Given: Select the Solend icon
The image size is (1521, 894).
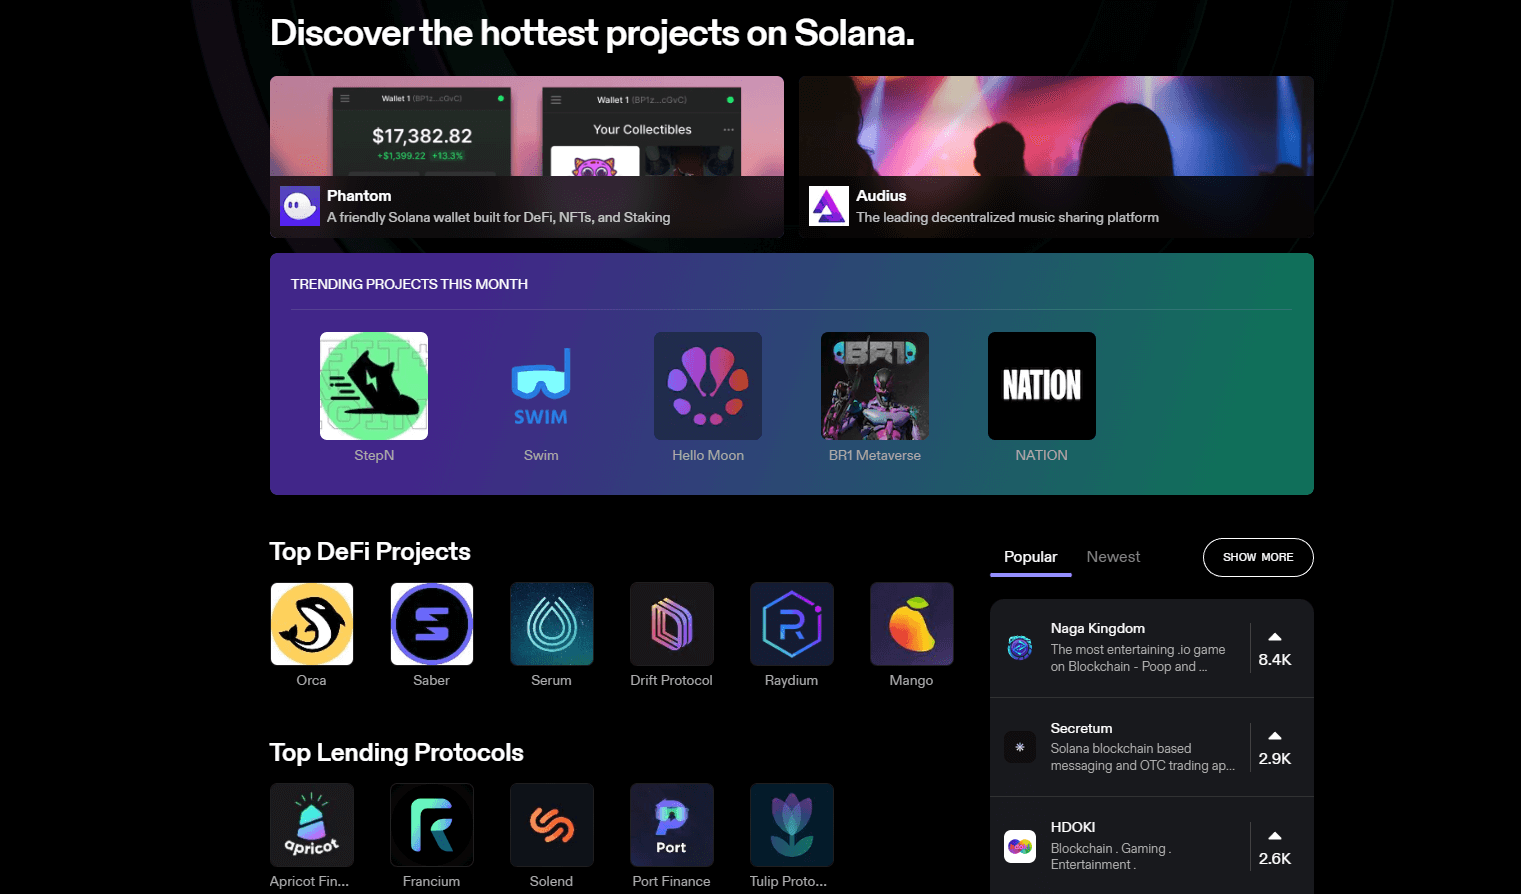Looking at the screenshot, I should point(552,825).
